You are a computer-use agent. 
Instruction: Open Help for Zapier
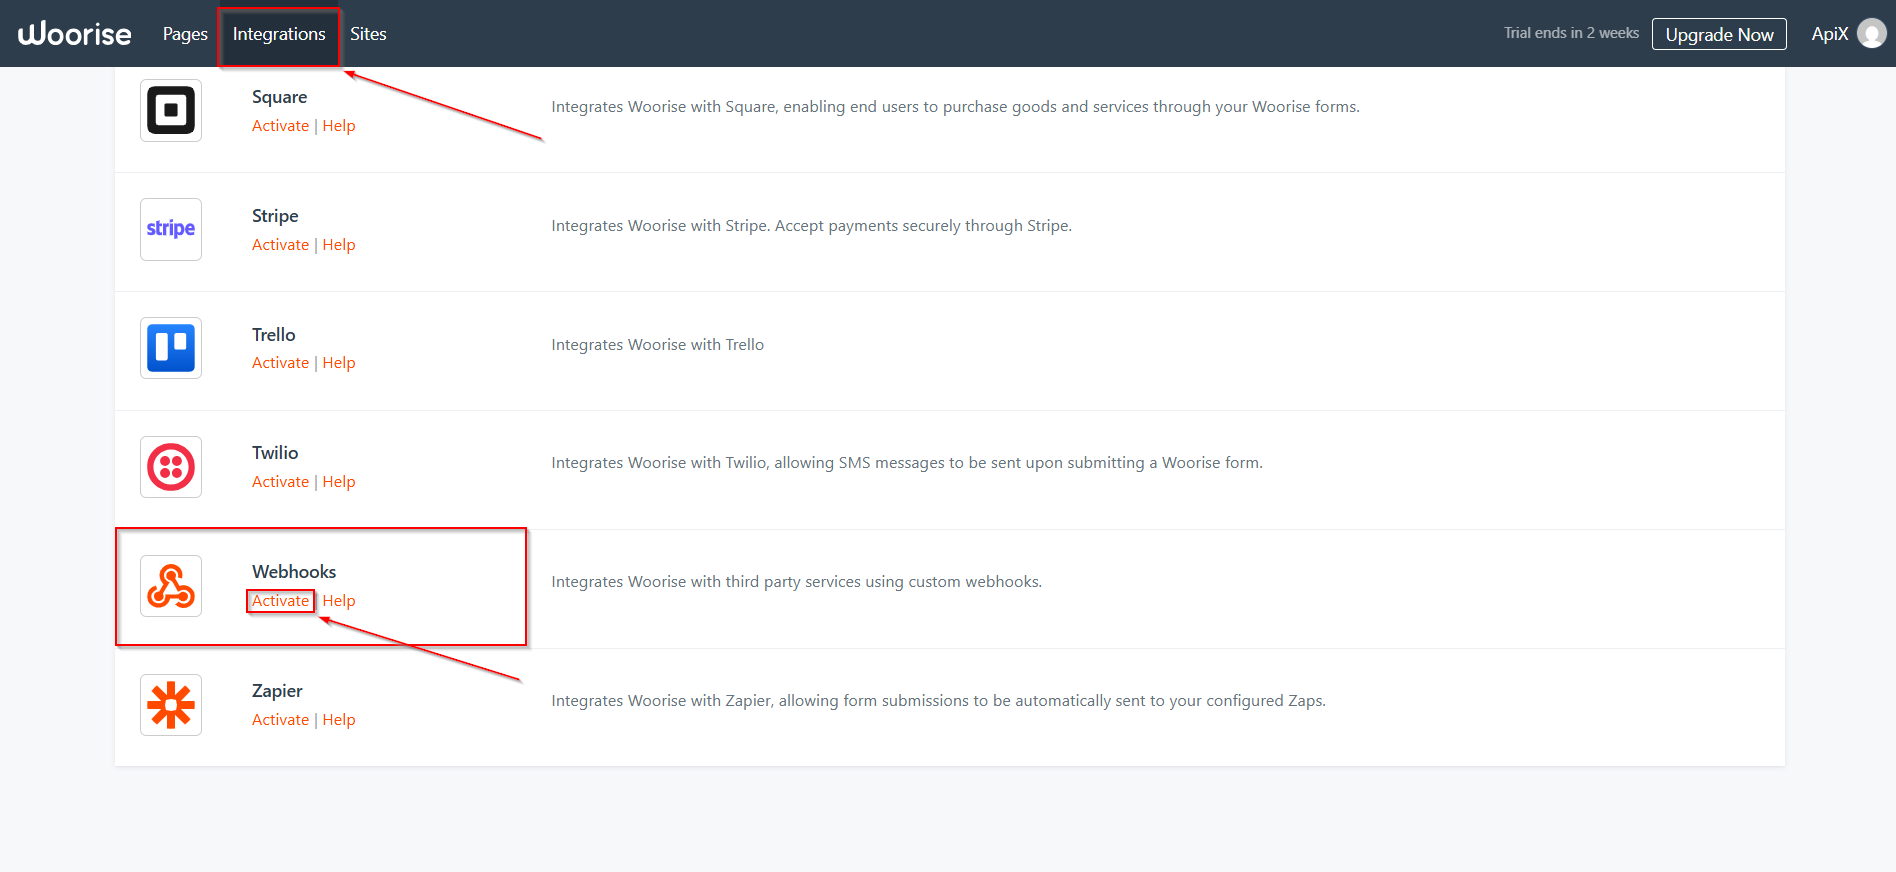point(339,720)
